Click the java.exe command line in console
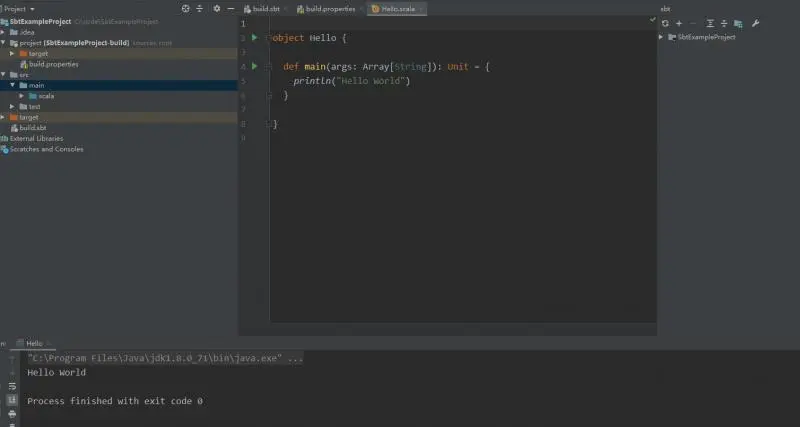The image size is (800, 427). 165,358
